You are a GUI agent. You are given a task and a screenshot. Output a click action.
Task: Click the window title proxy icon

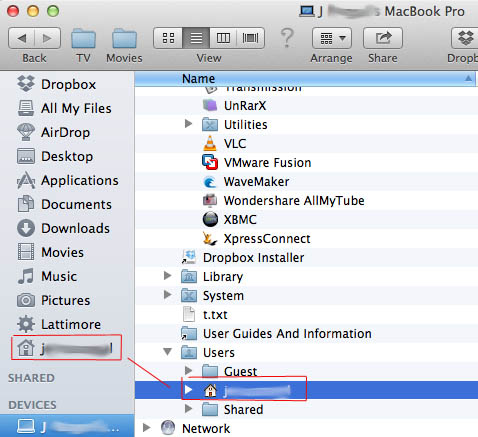[x=307, y=12]
